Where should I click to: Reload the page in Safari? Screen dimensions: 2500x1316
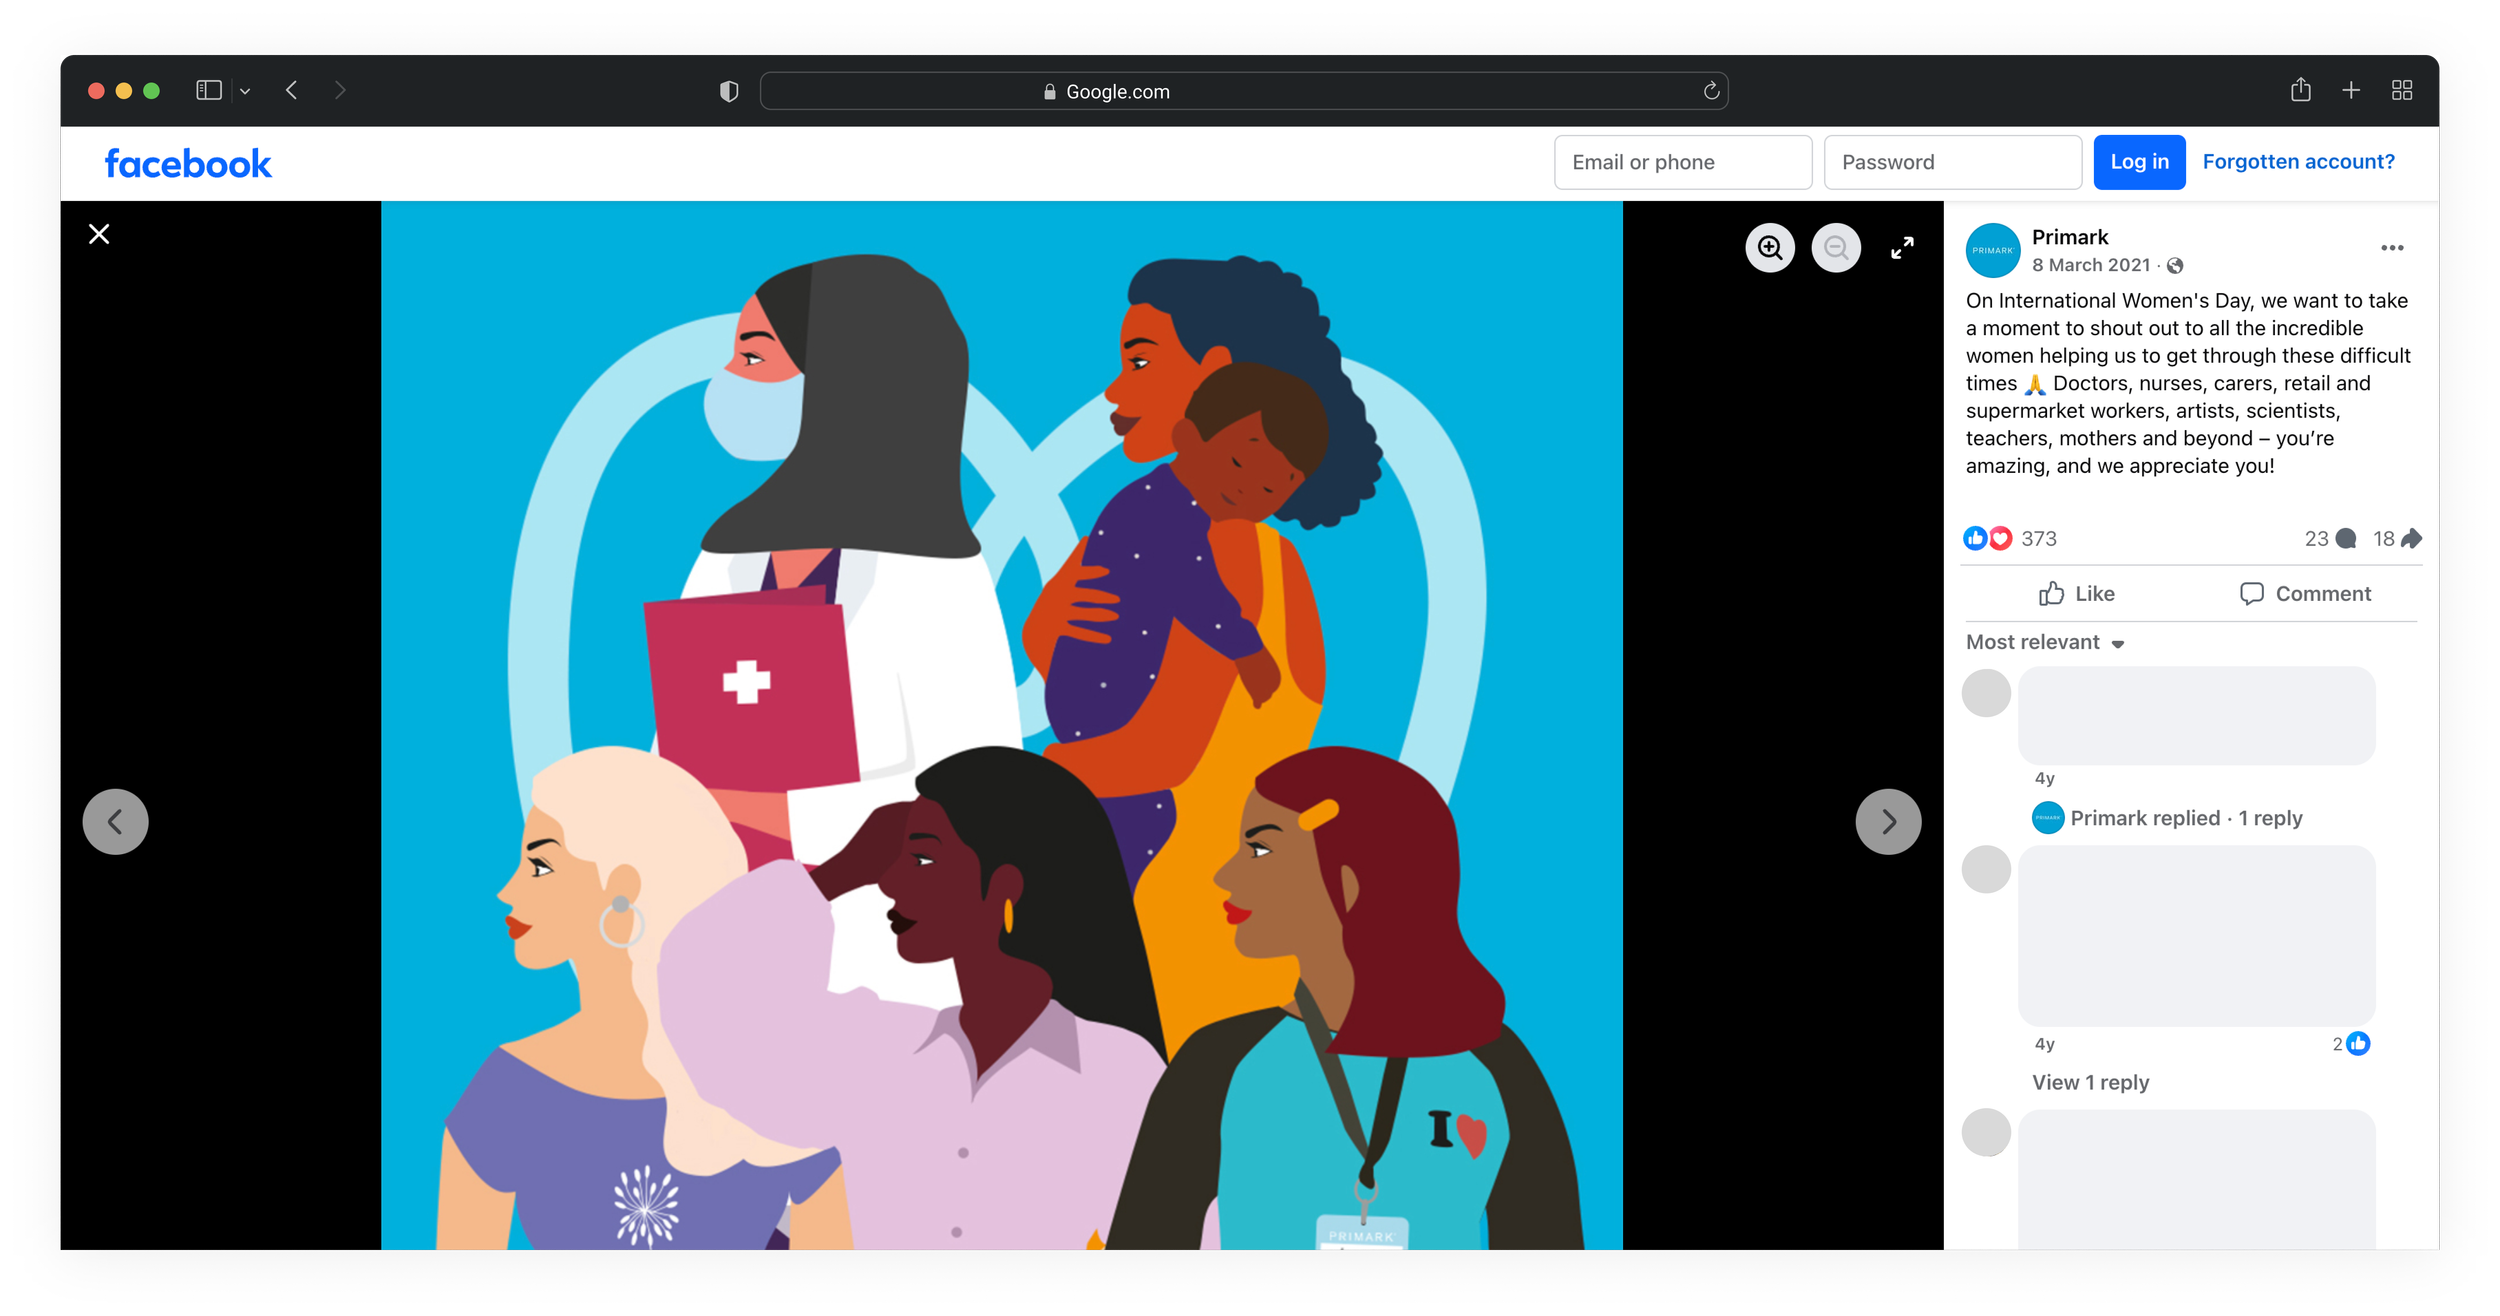click(x=1711, y=91)
